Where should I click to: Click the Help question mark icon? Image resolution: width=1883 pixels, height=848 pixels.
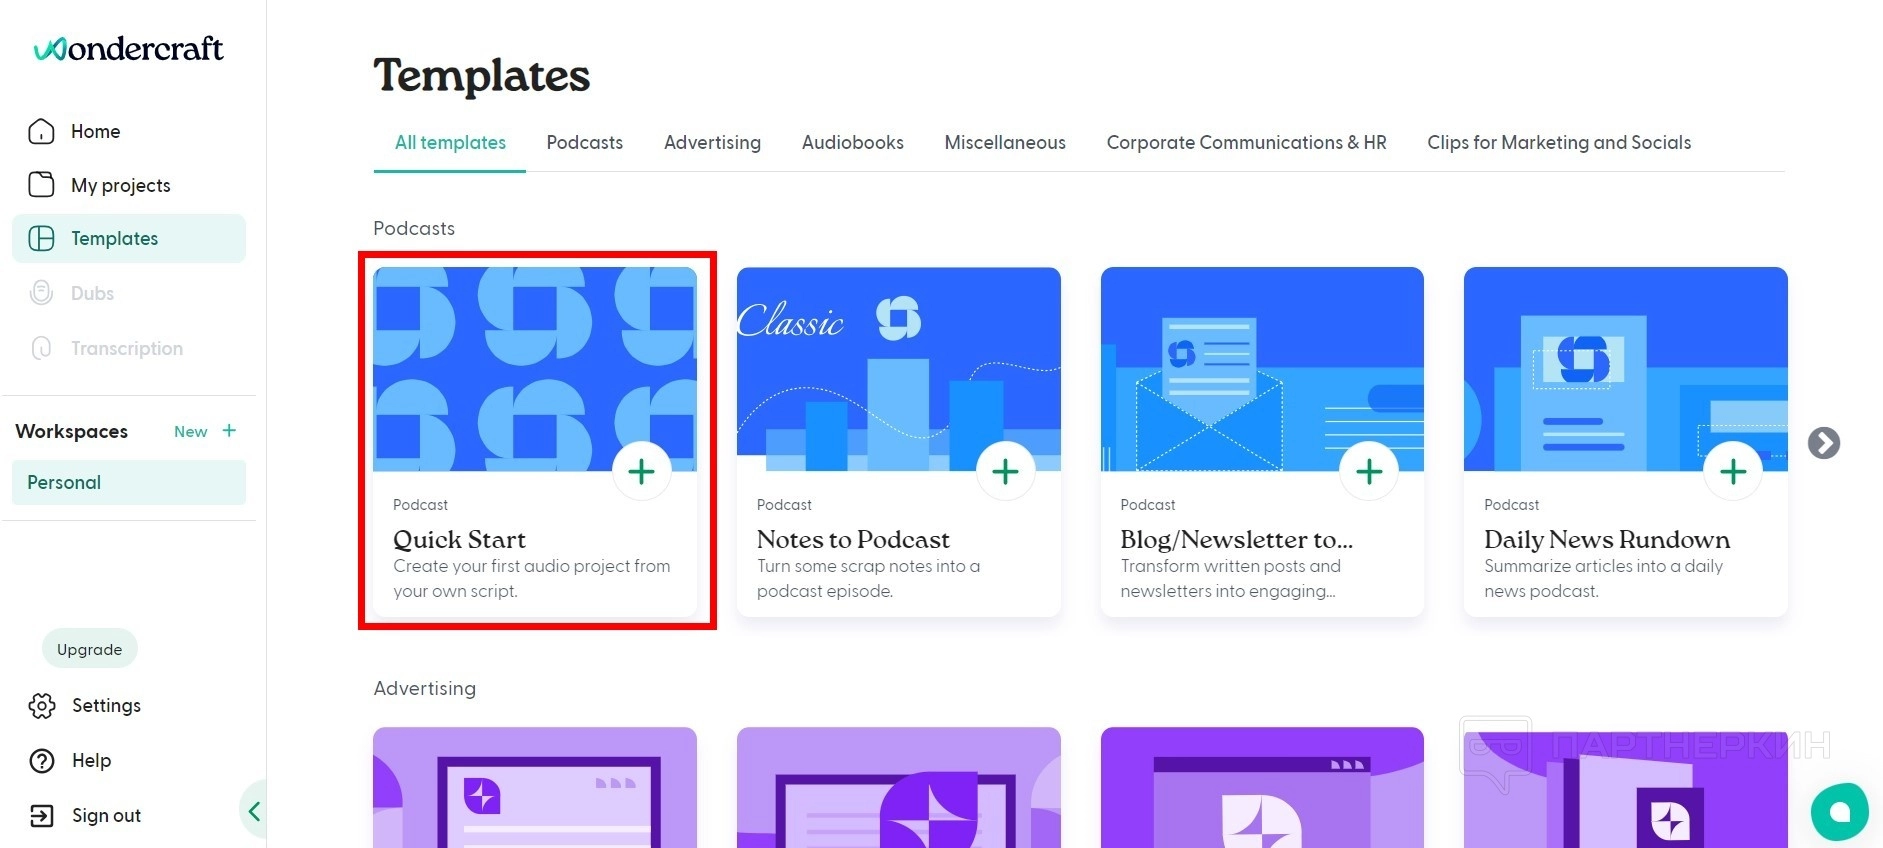pos(42,761)
